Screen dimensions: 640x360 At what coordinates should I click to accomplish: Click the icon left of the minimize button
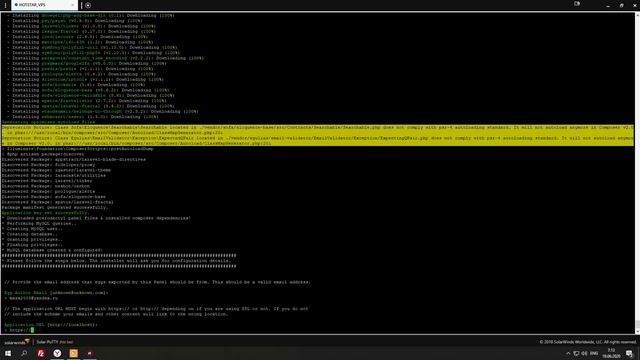[x=577, y=4]
